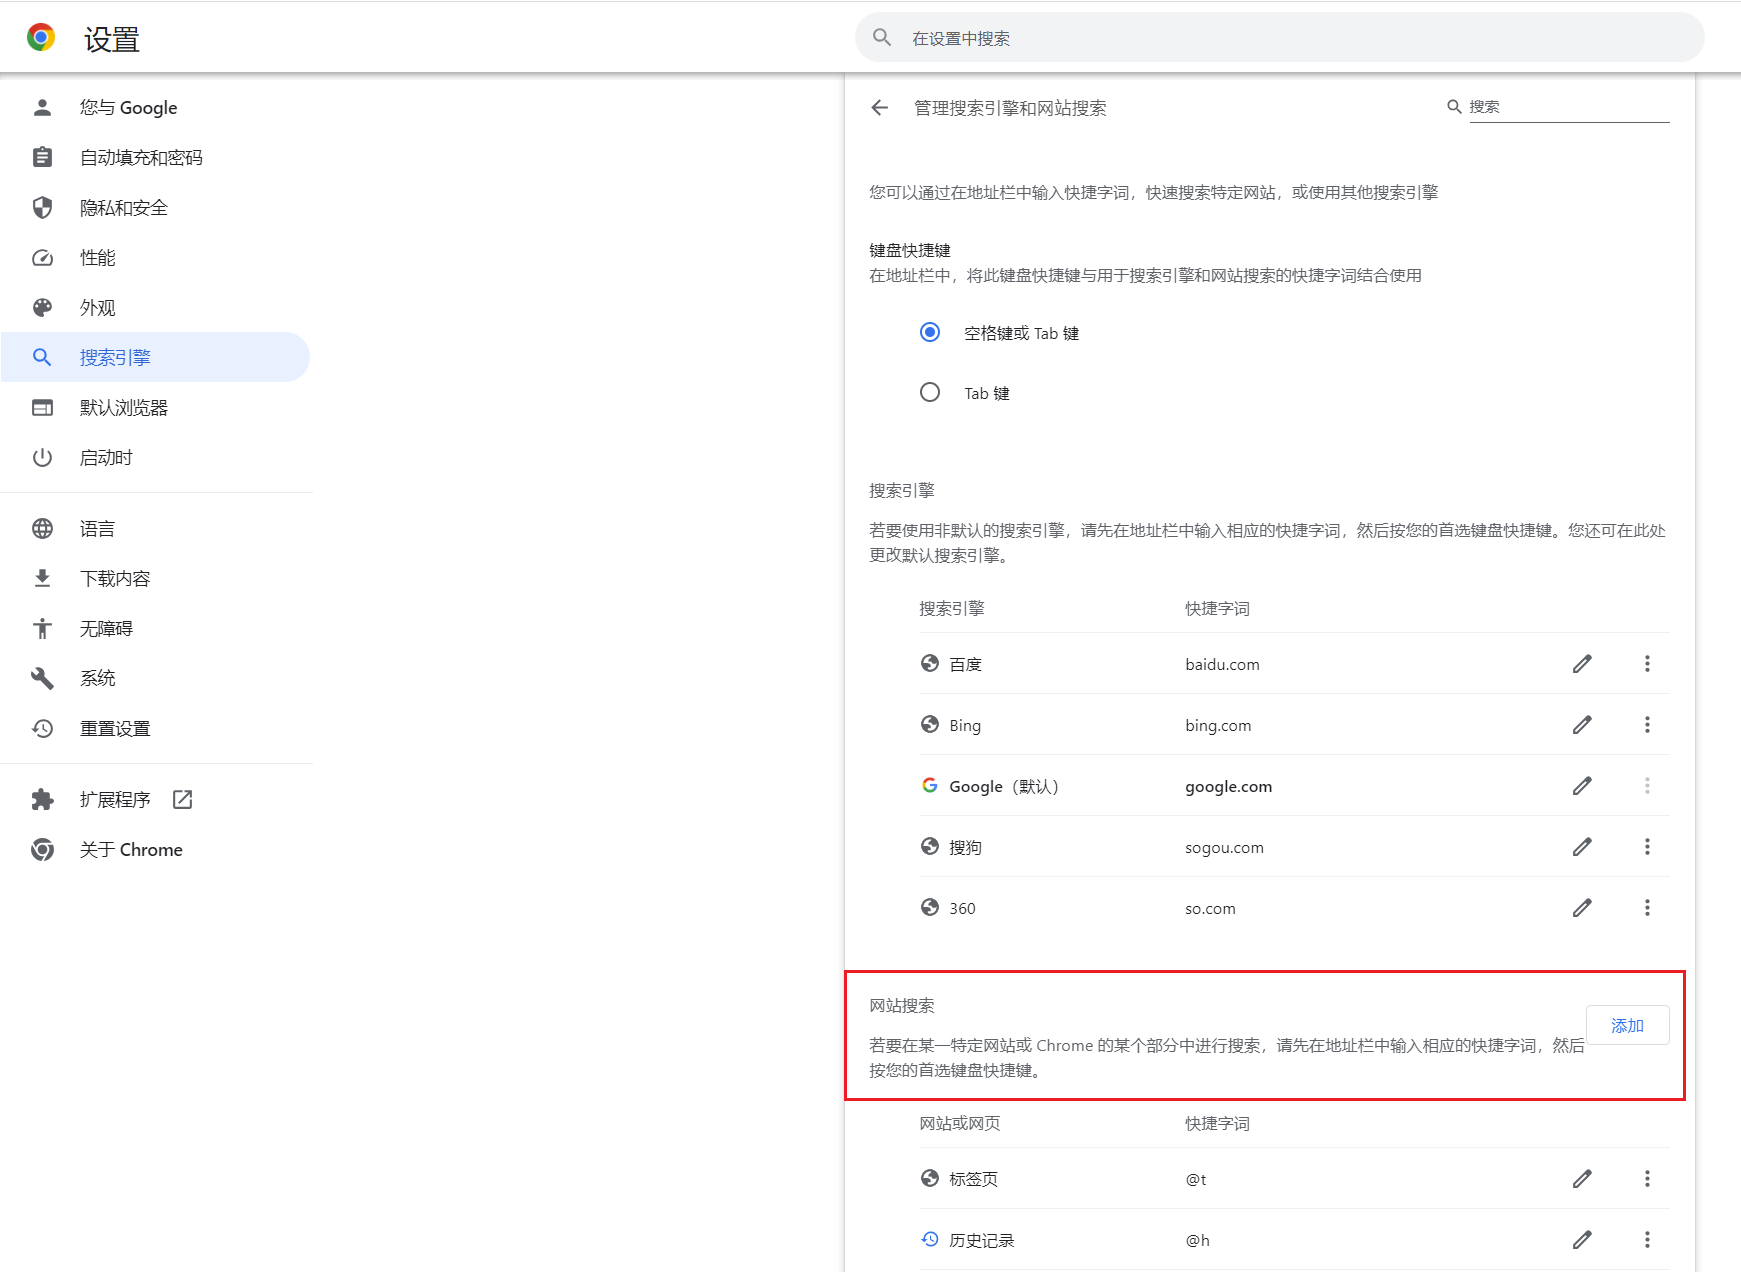The image size is (1741, 1272).
Task: Open 重置设置 section
Action: [156, 729]
